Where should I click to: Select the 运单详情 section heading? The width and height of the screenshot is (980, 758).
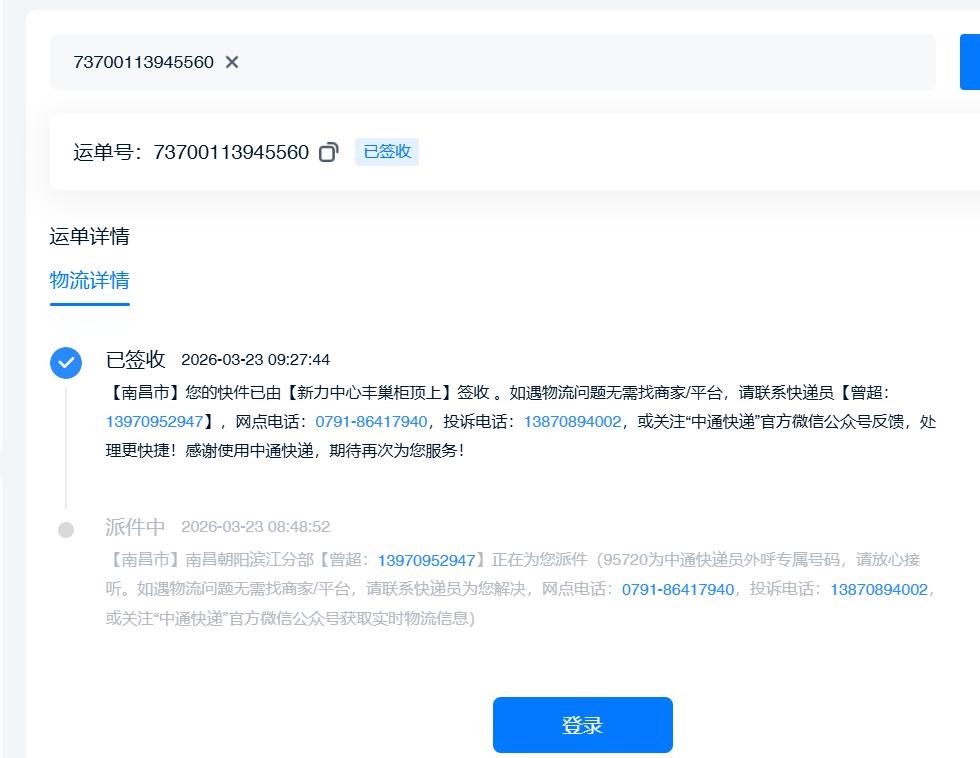89,237
